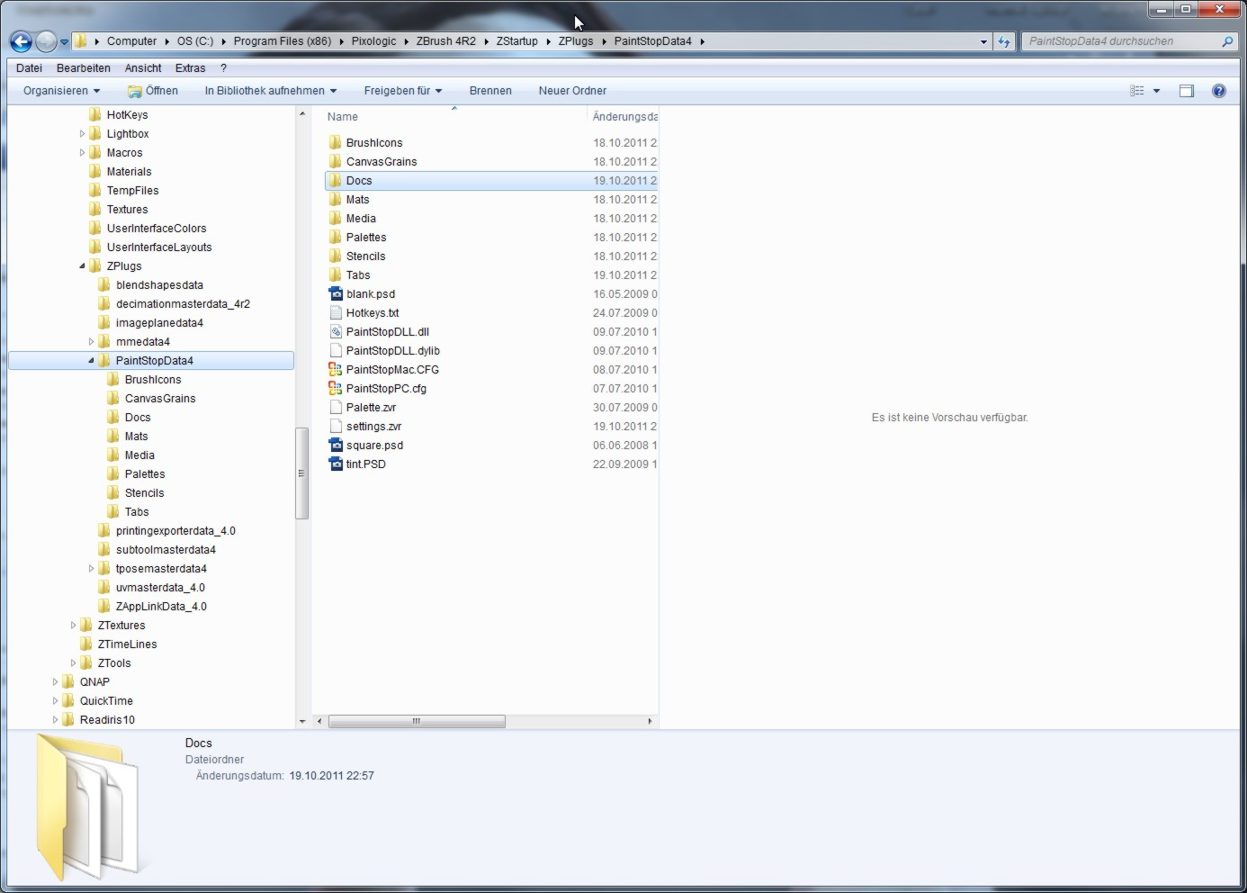Open the Extras menu
Screen dimensions: 1247x893
189,67
